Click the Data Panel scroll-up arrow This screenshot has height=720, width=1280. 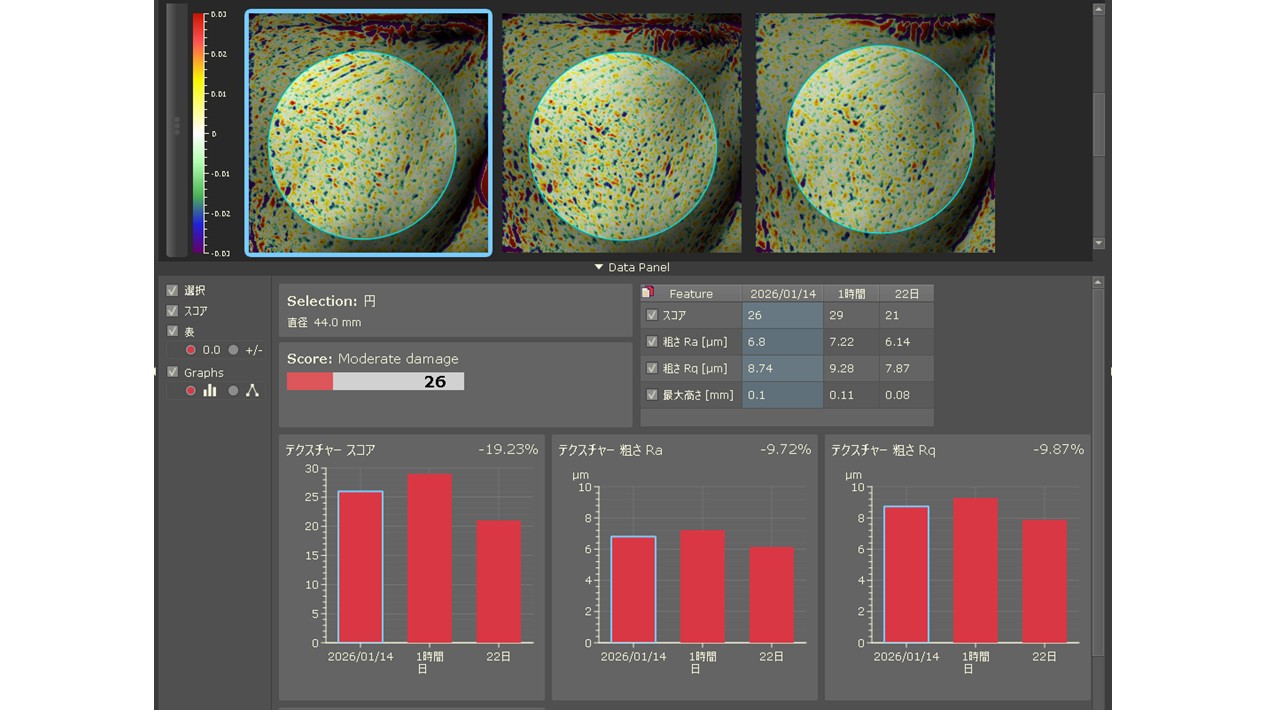pos(1099,283)
